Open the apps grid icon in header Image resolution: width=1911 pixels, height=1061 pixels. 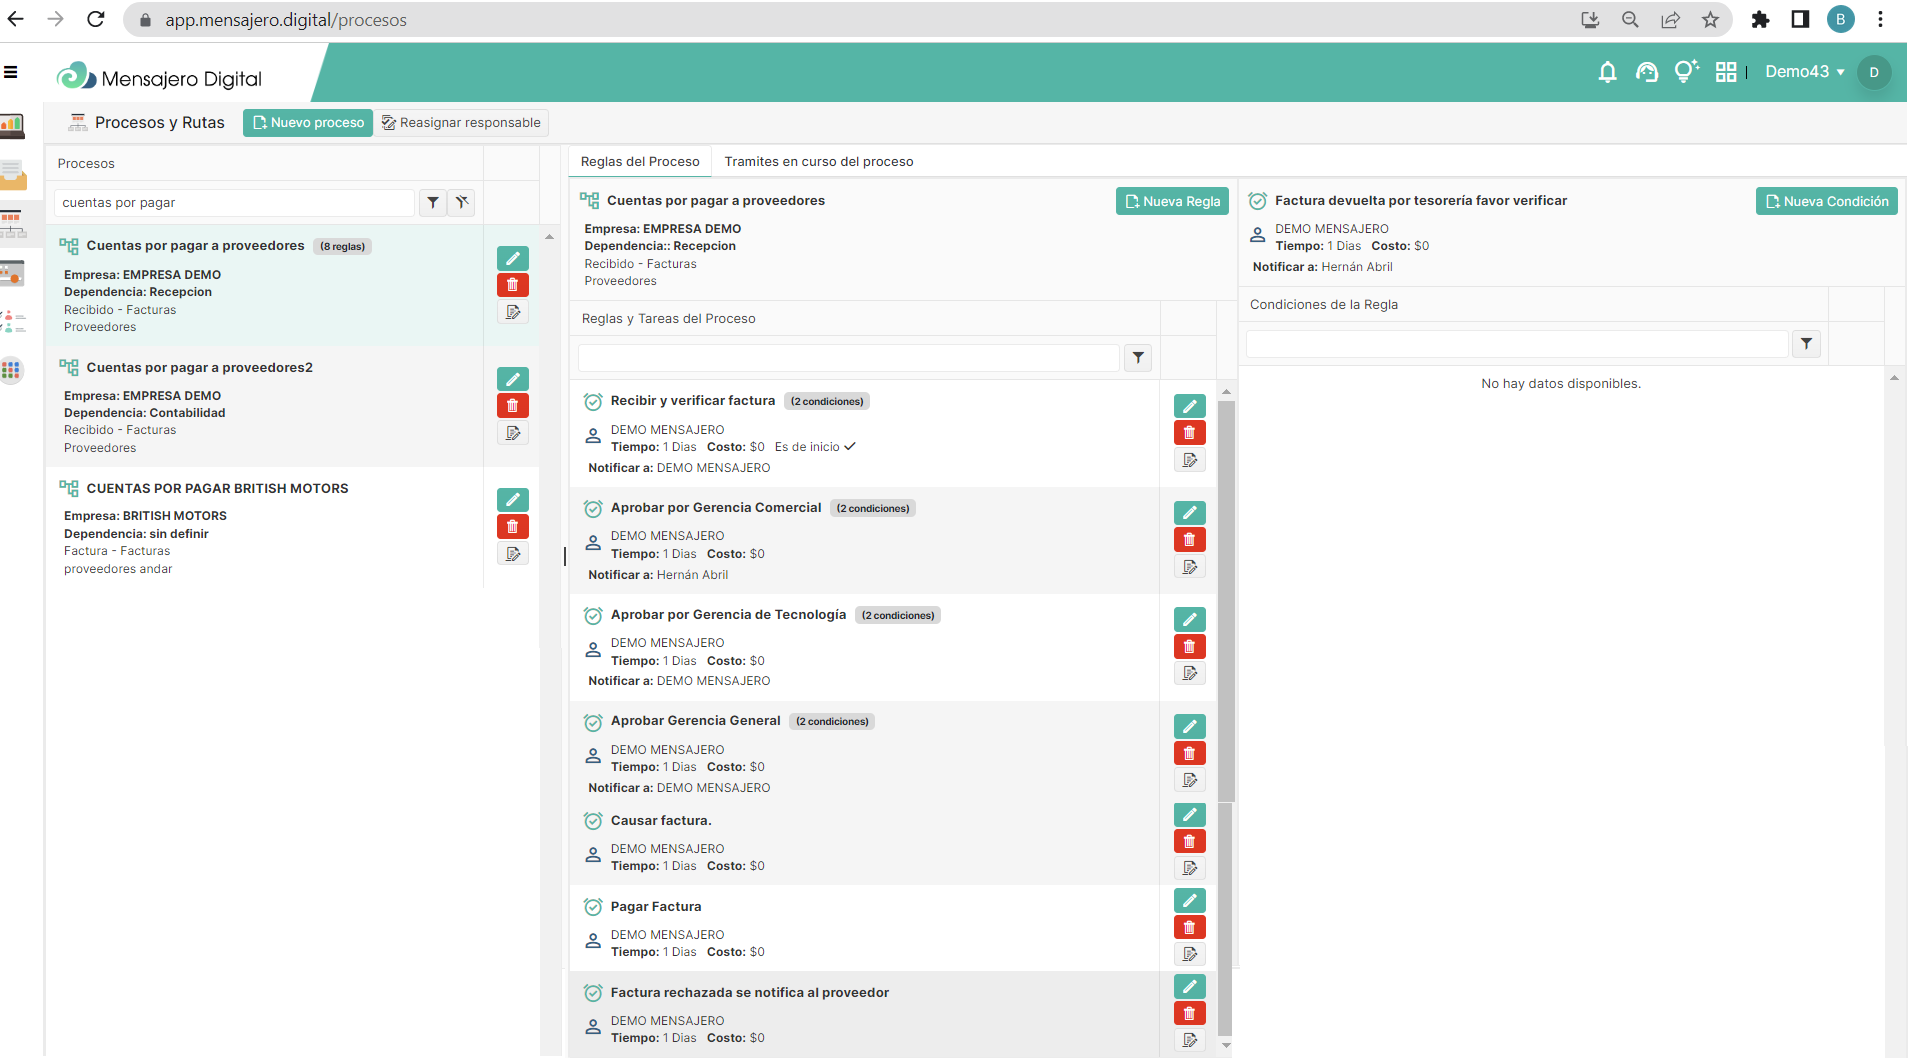tap(1725, 72)
